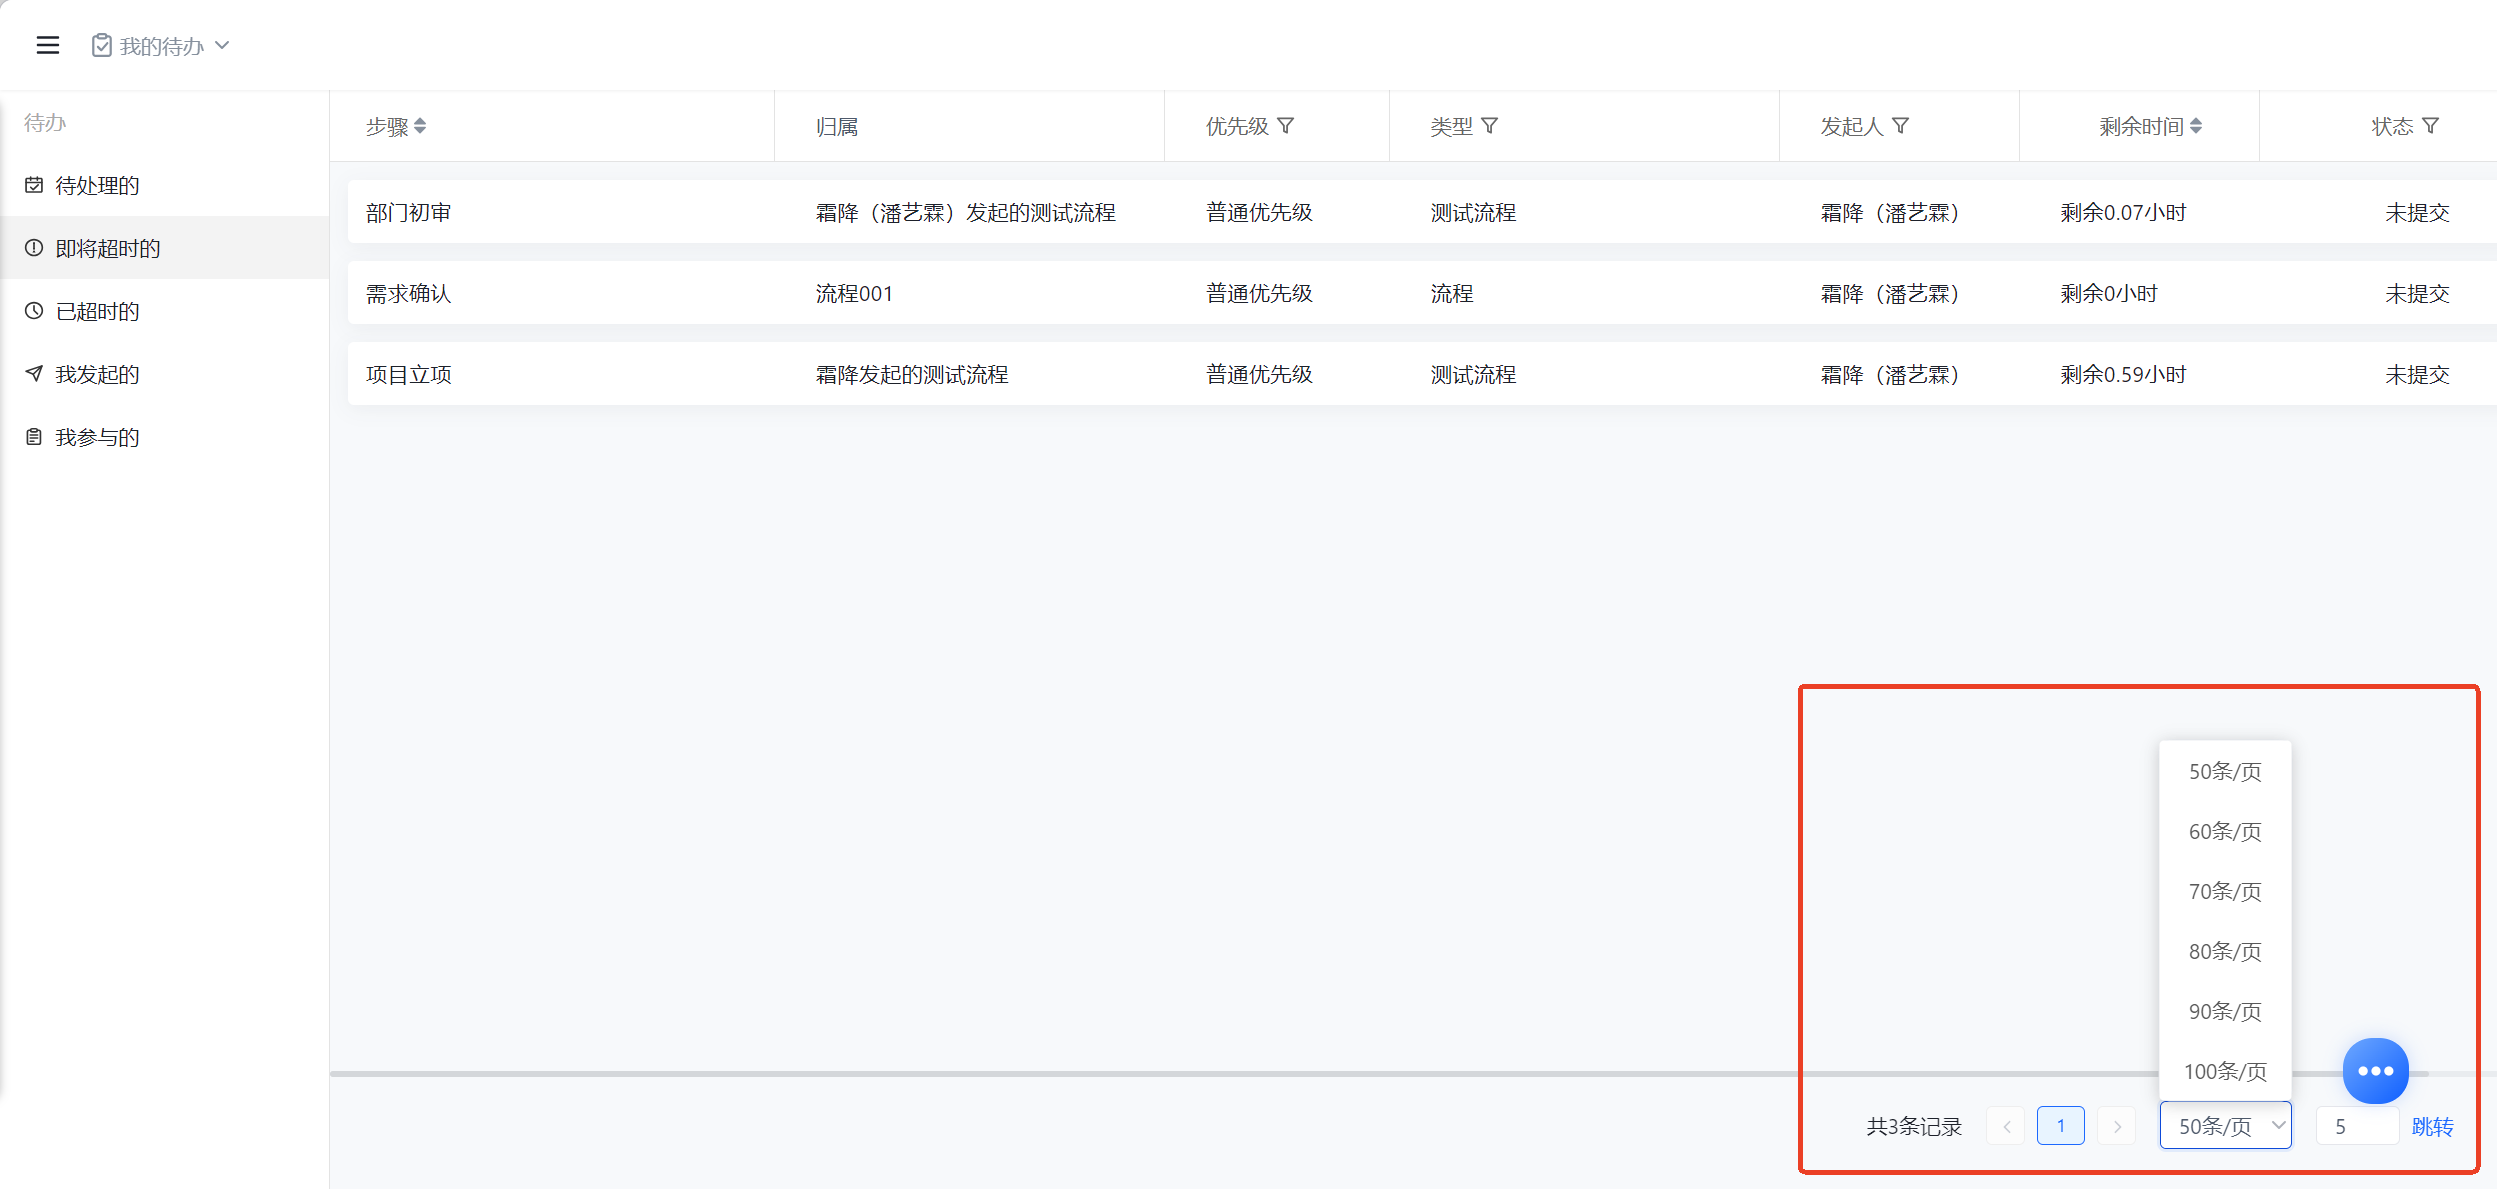Screen dimensions: 2497x1189
Task: Sort by 步骤 column arrows
Action: (x=420, y=126)
